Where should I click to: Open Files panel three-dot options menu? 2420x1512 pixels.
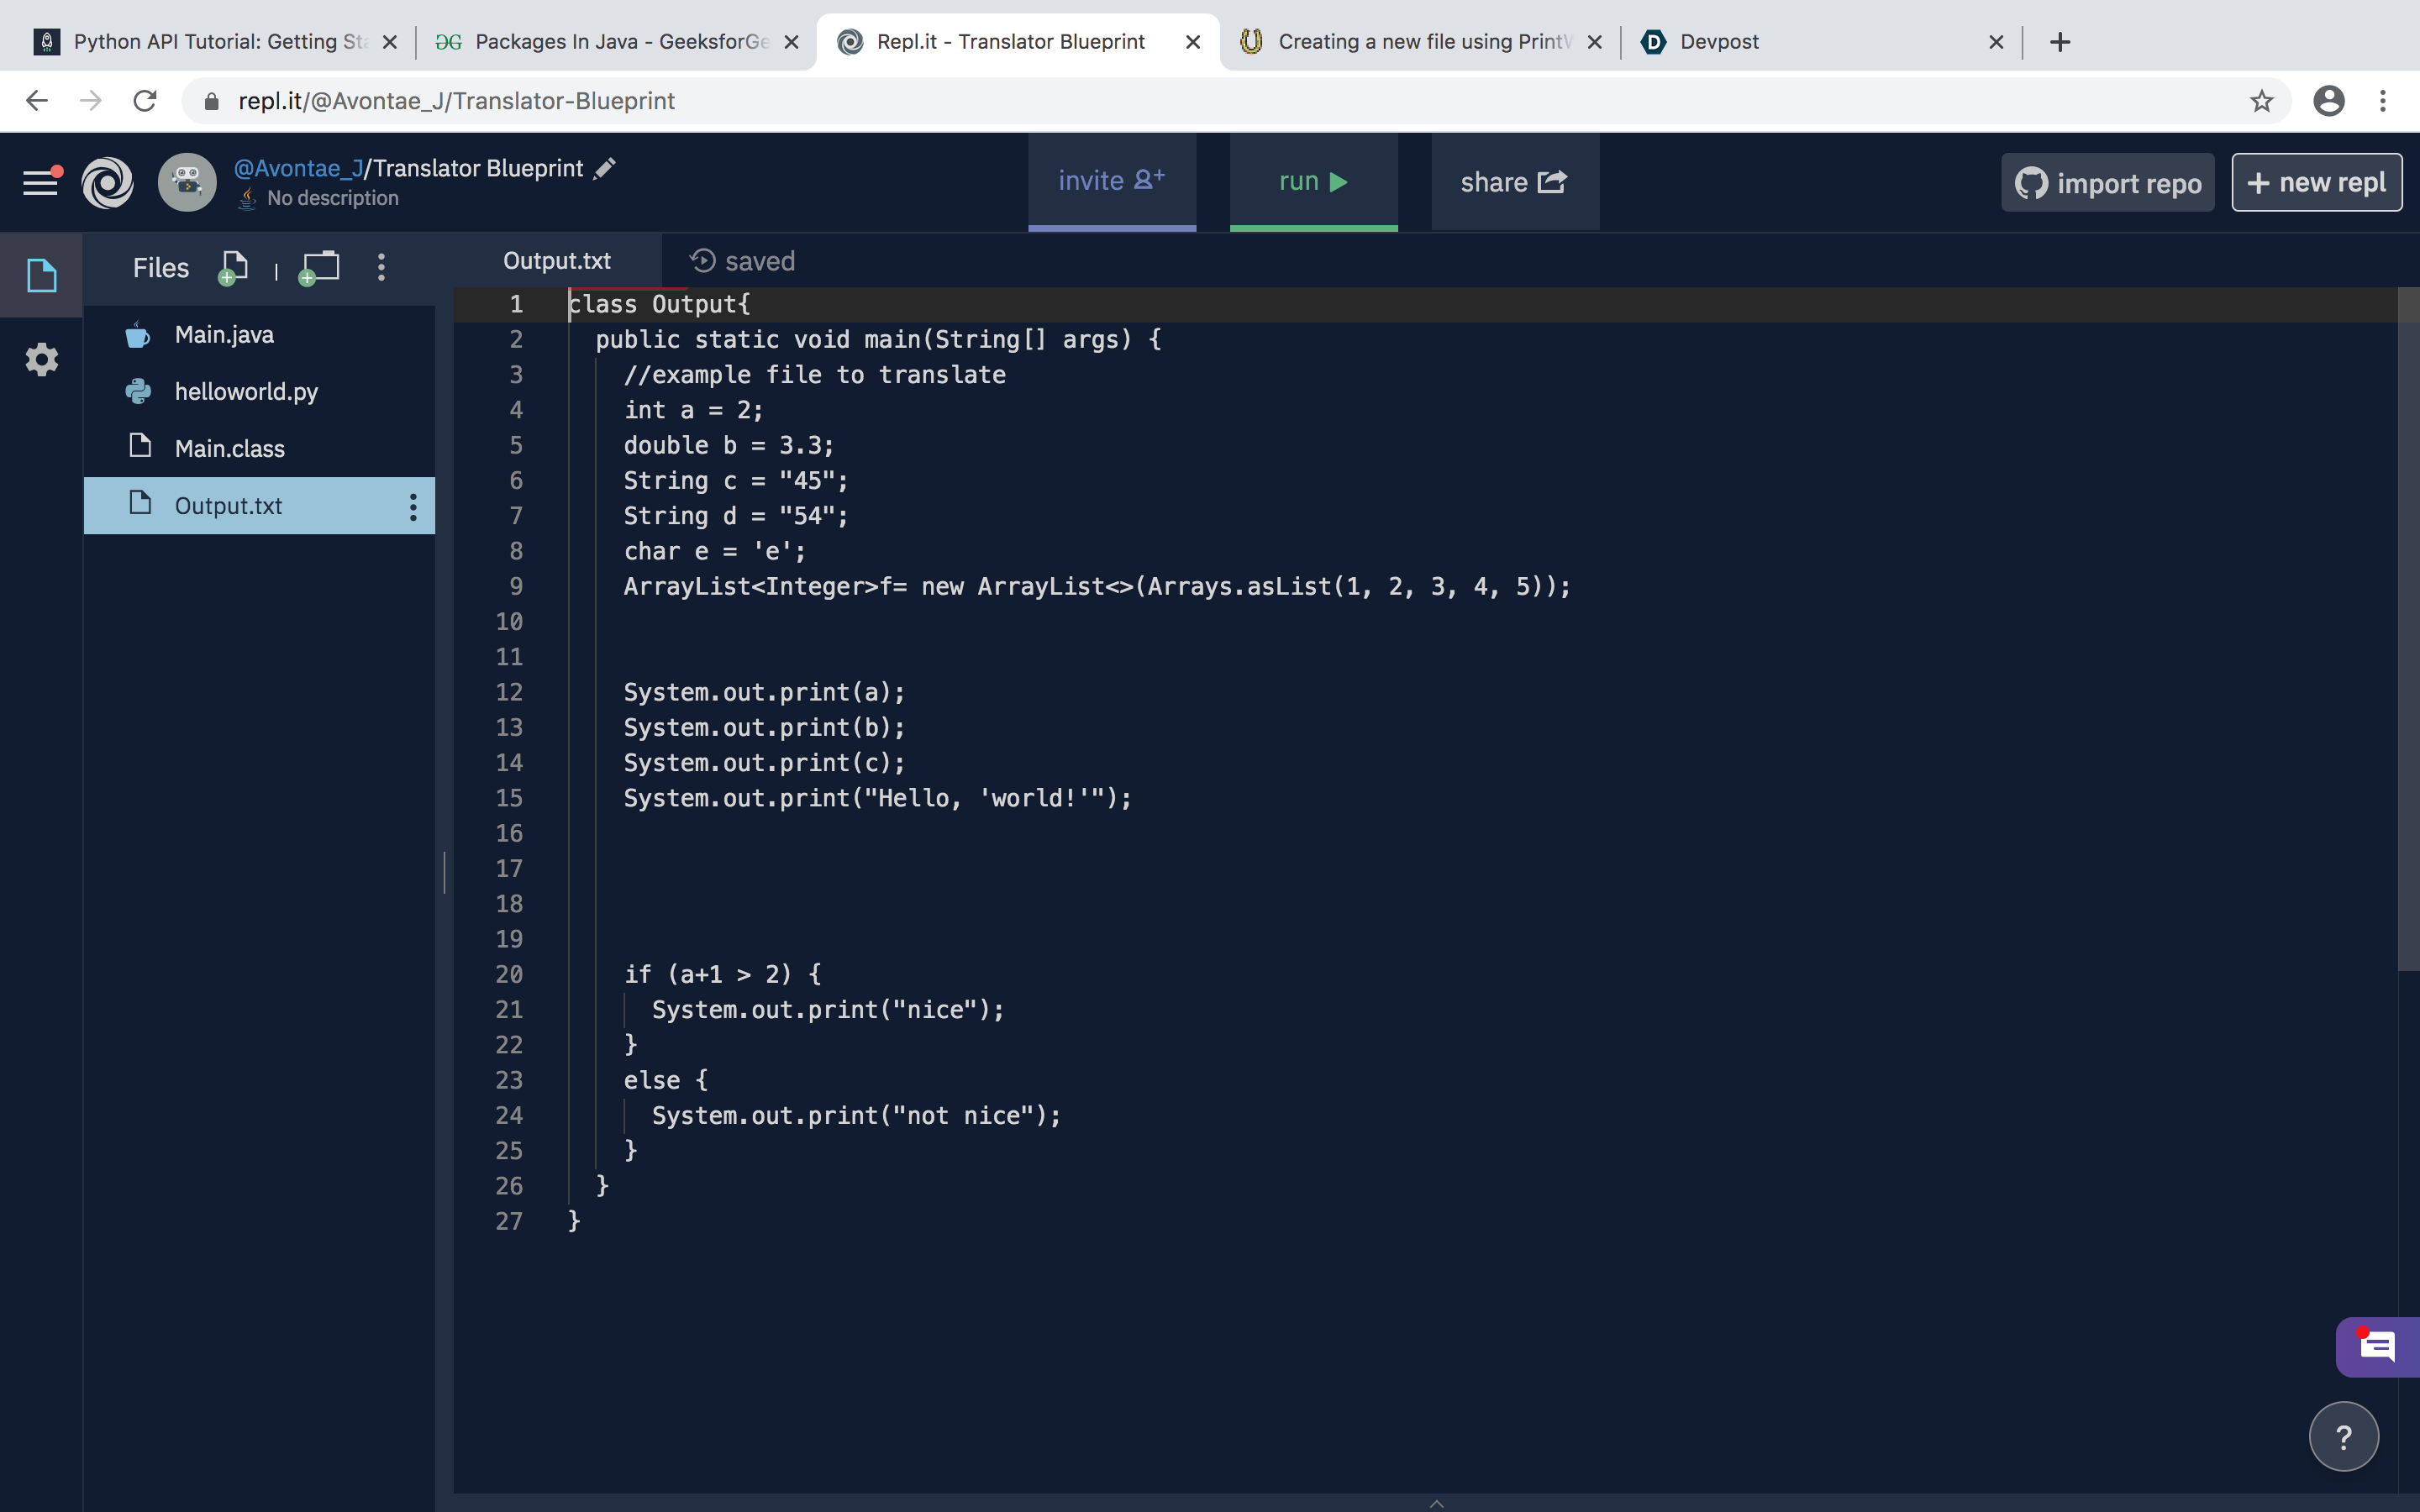click(x=381, y=267)
